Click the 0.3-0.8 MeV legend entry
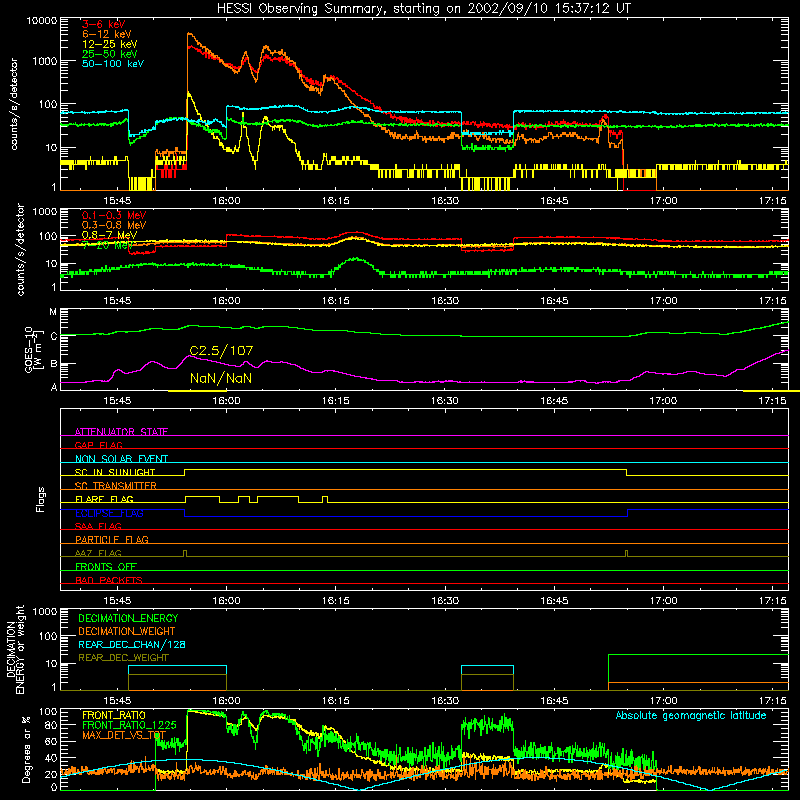Screen dimensions: 800x800 click(114, 225)
